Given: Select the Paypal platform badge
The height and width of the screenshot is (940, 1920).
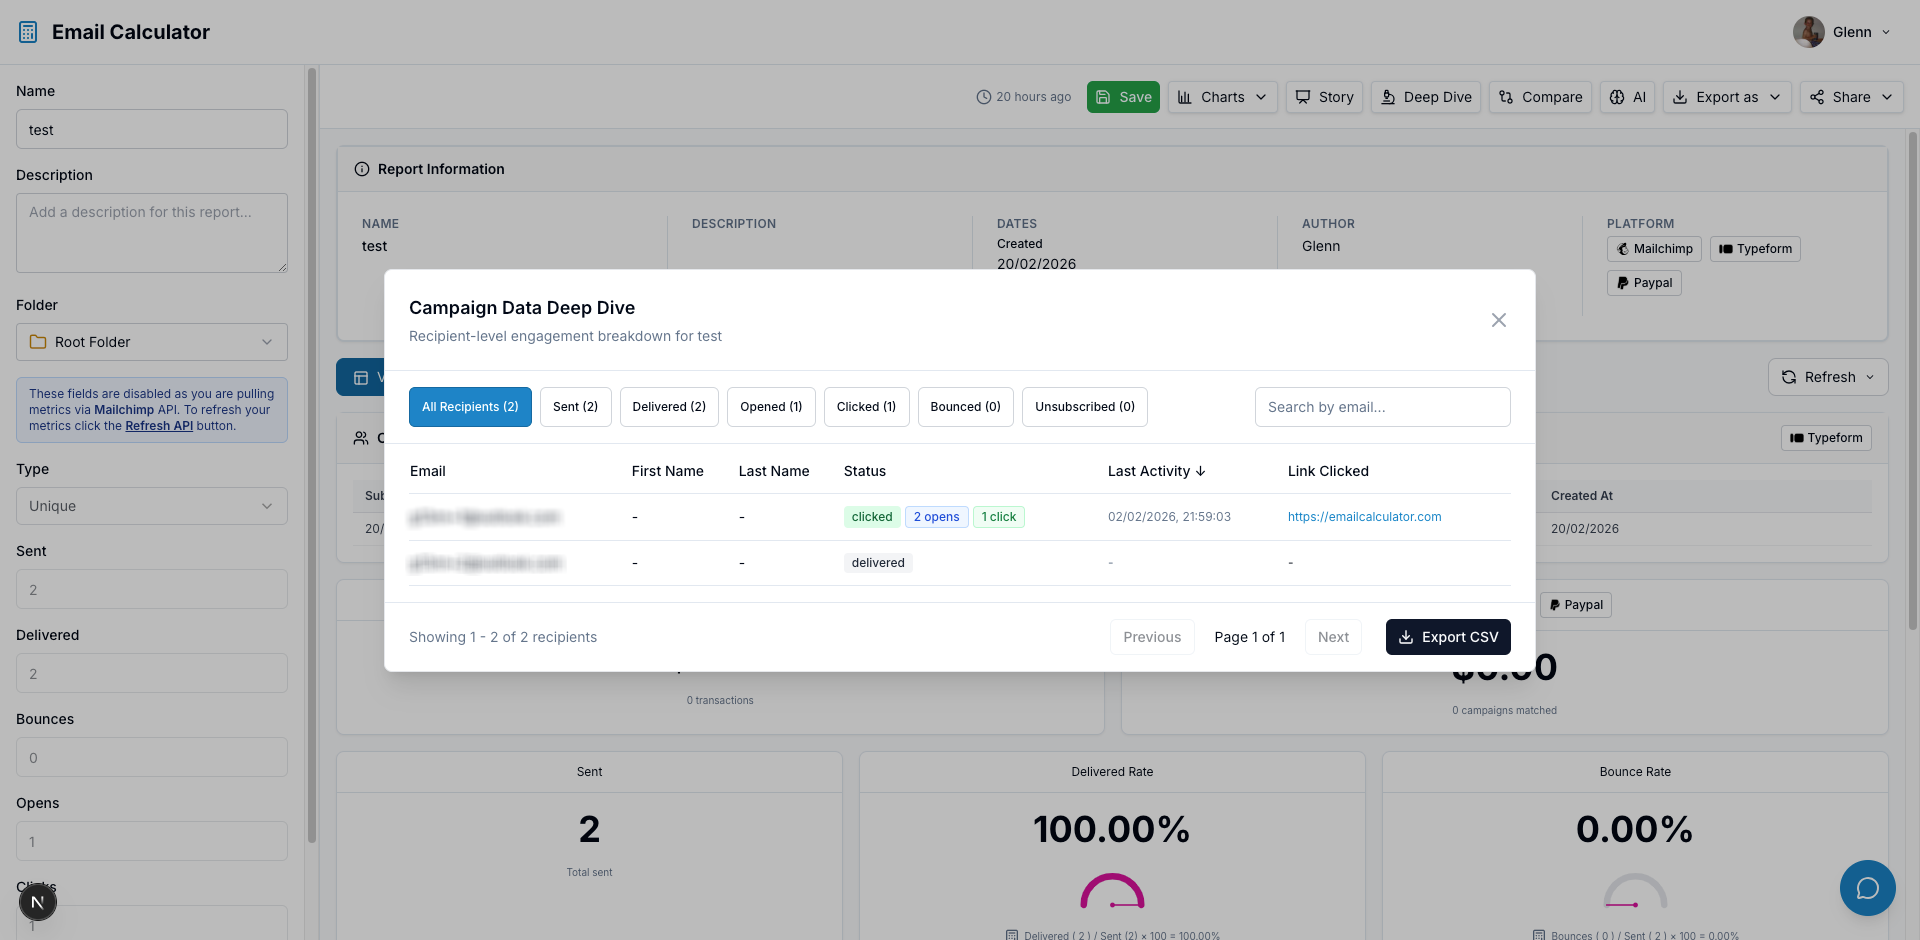Looking at the screenshot, I should coord(1643,283).
